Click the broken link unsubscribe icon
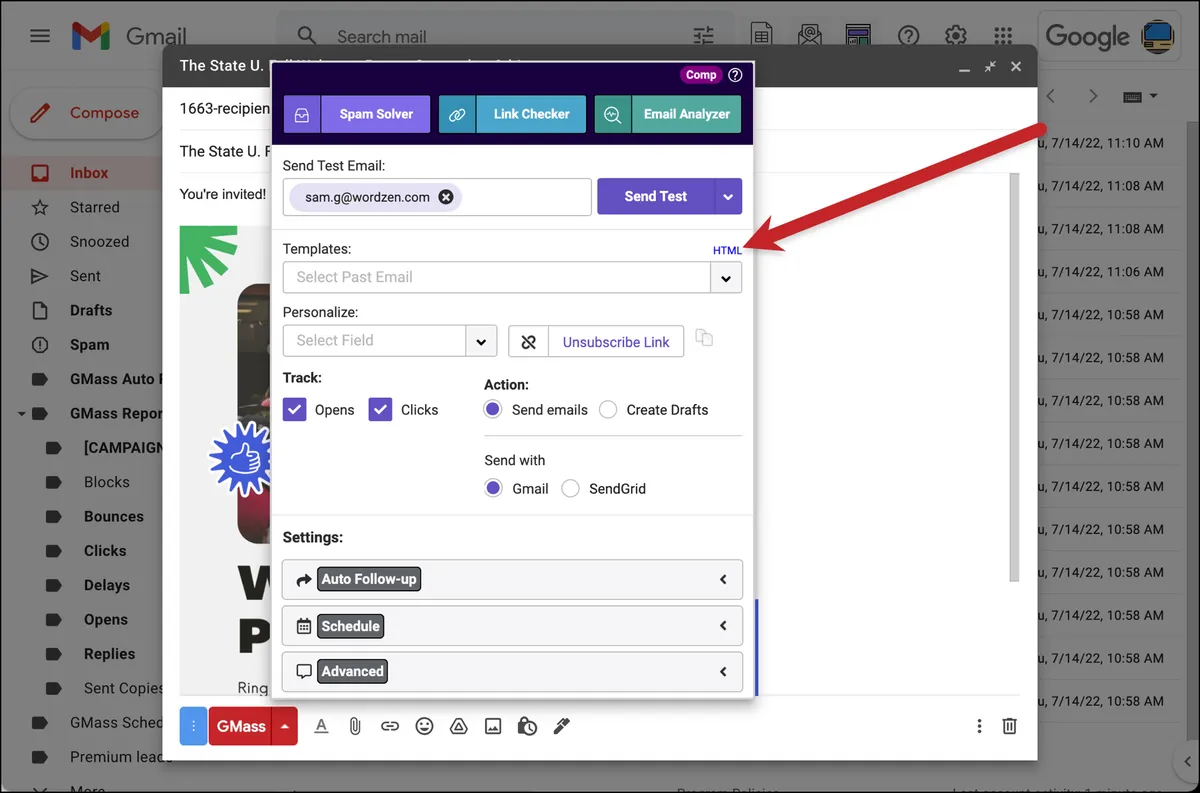Viewport: 1200px width, 793px height. click(529, 341)
